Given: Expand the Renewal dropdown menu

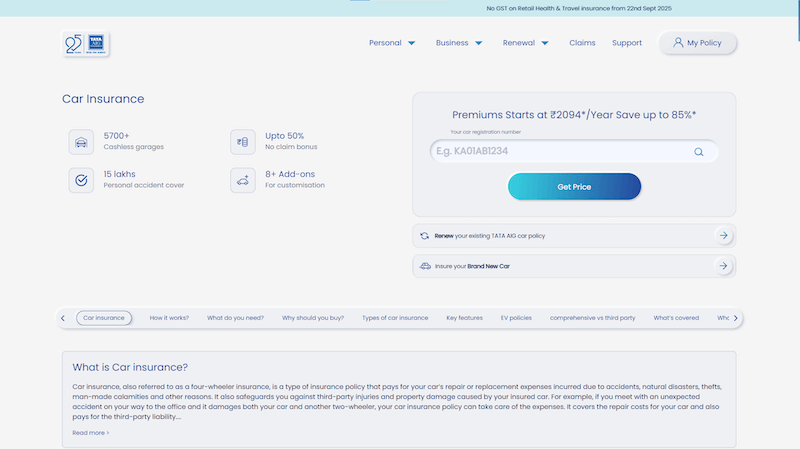Looking at the screenshot, I should 526,43.
